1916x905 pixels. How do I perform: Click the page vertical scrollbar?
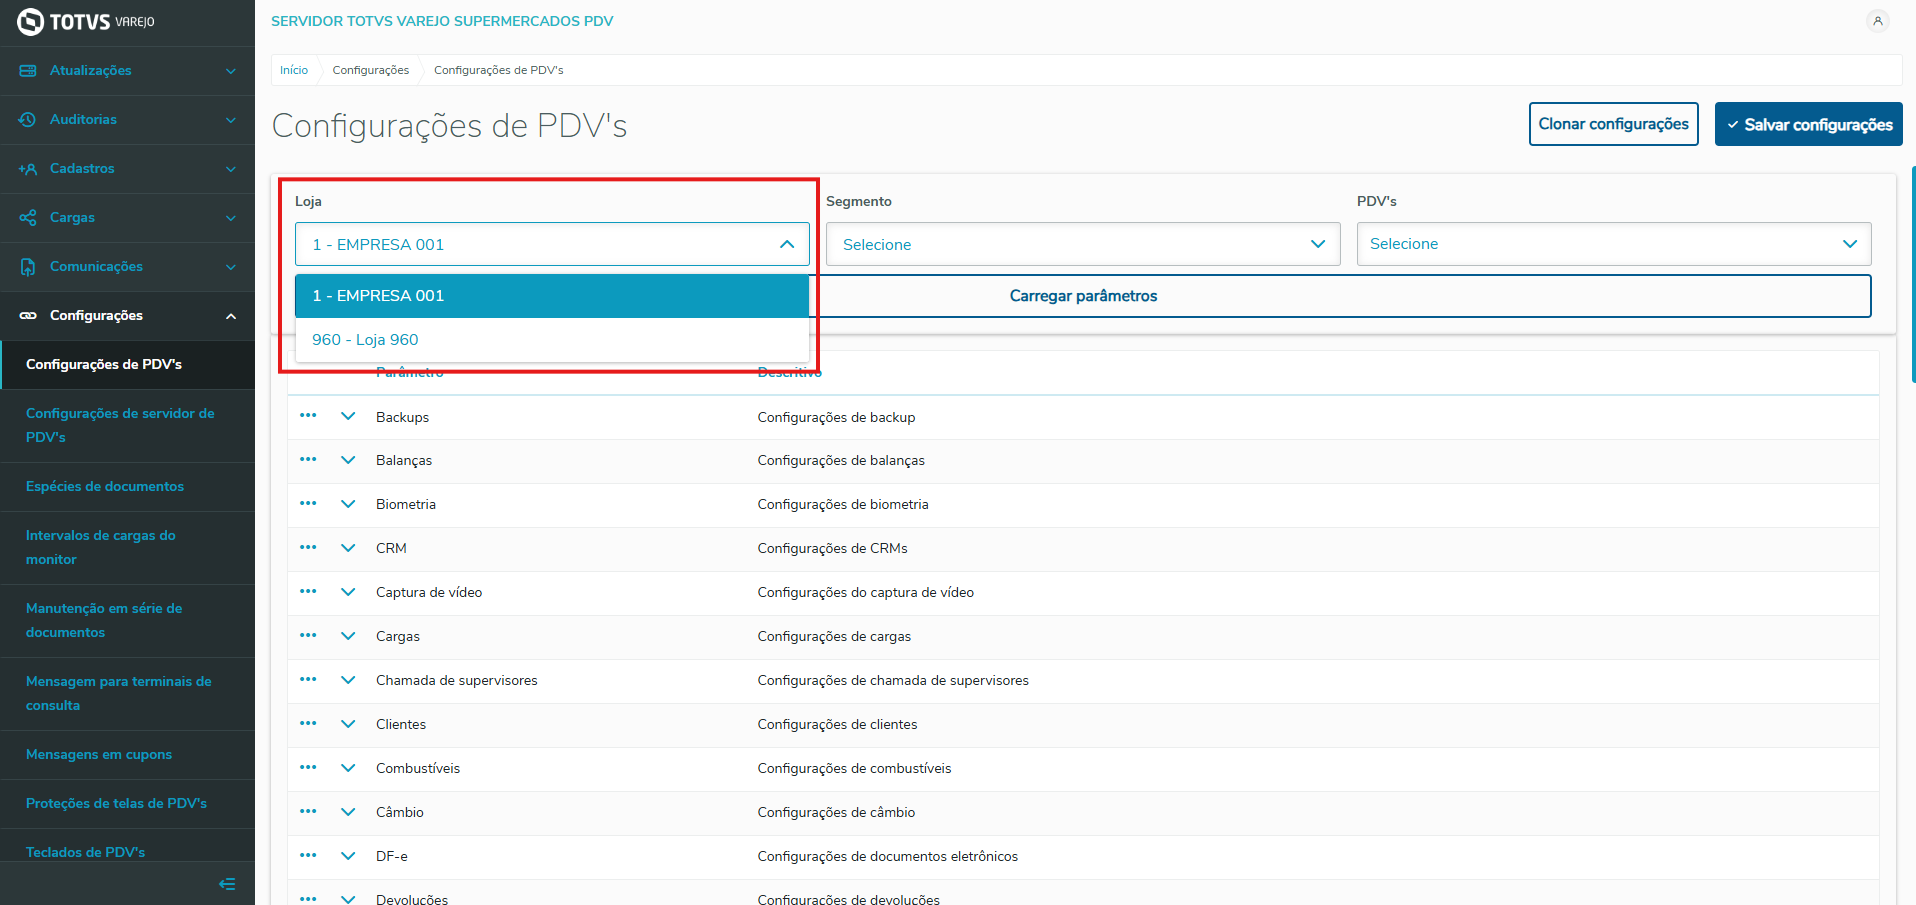[x=1912, y=275]
